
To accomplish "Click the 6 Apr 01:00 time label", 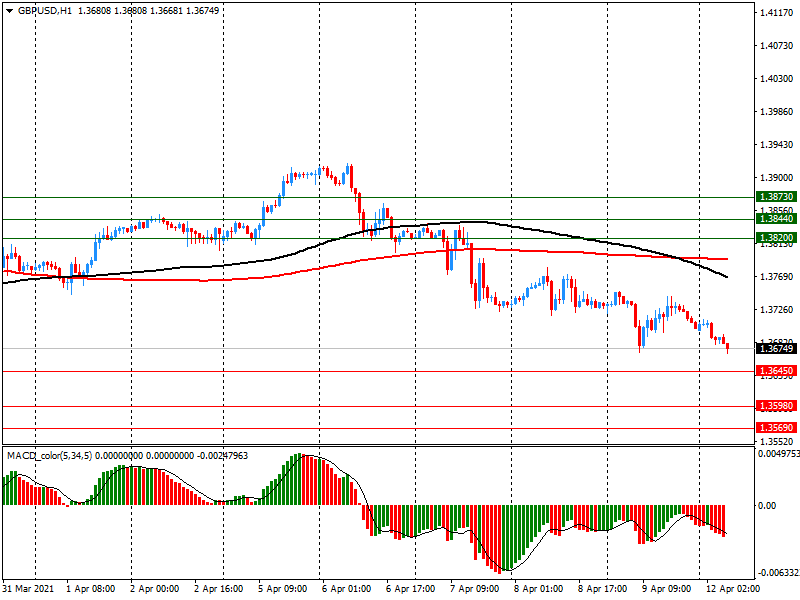I will pyautogui.click(x=346, y=589).
